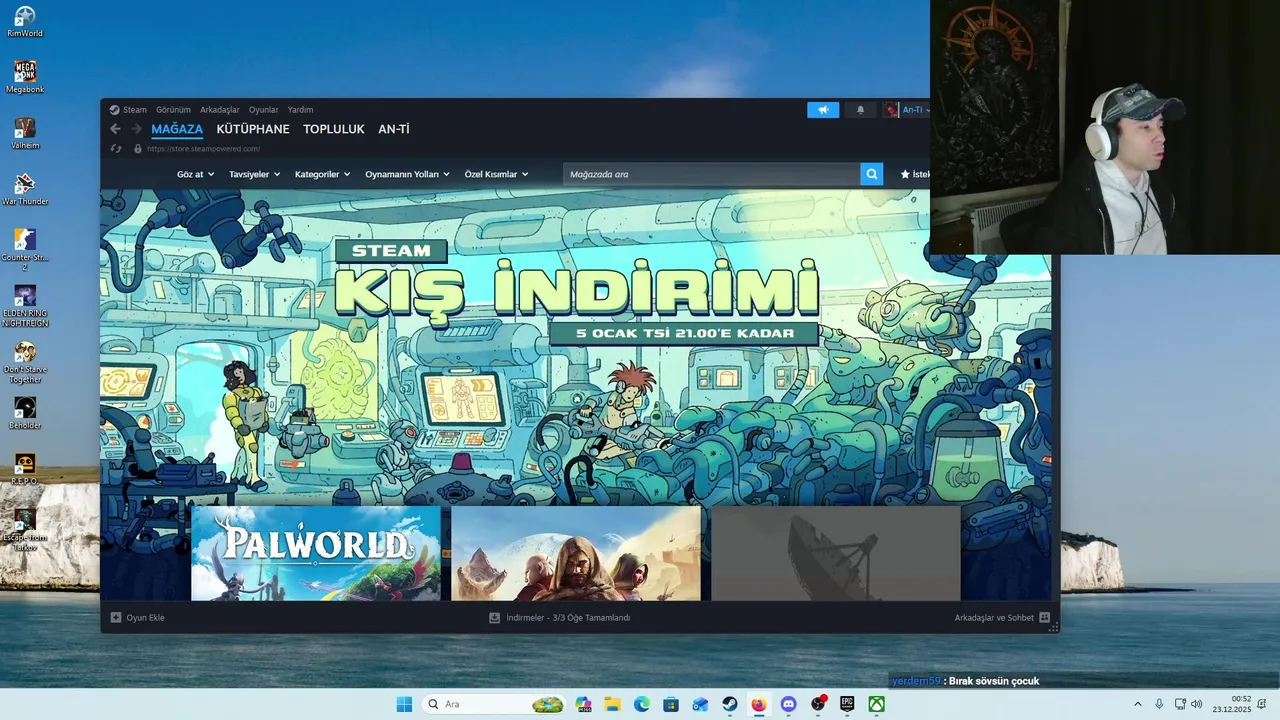Open Microsoft Store from the taskbar
Image resolution: width=1280 pixels, height=720 pixels.
pyautogui.click(x=671, y=704)
